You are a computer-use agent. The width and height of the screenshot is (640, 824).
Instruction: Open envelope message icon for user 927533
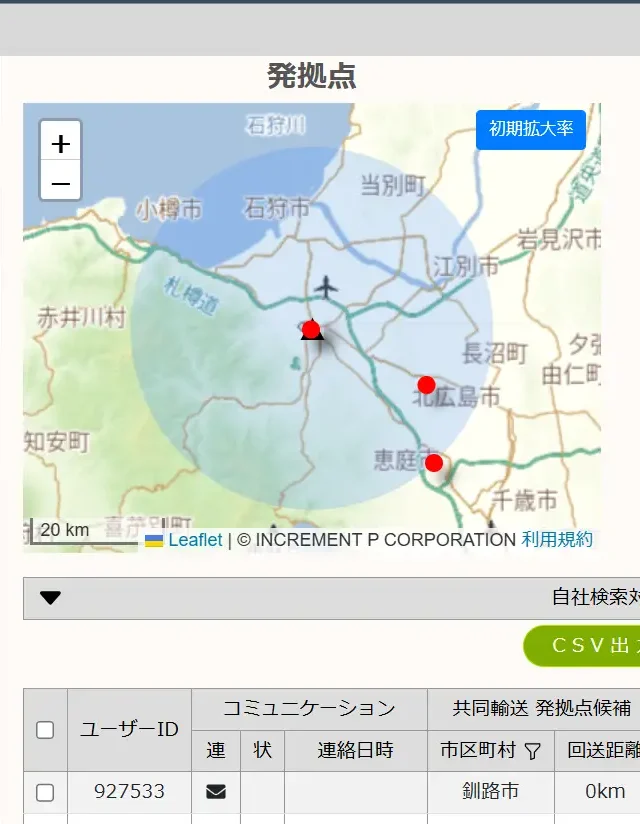click(x=215, y=792)
